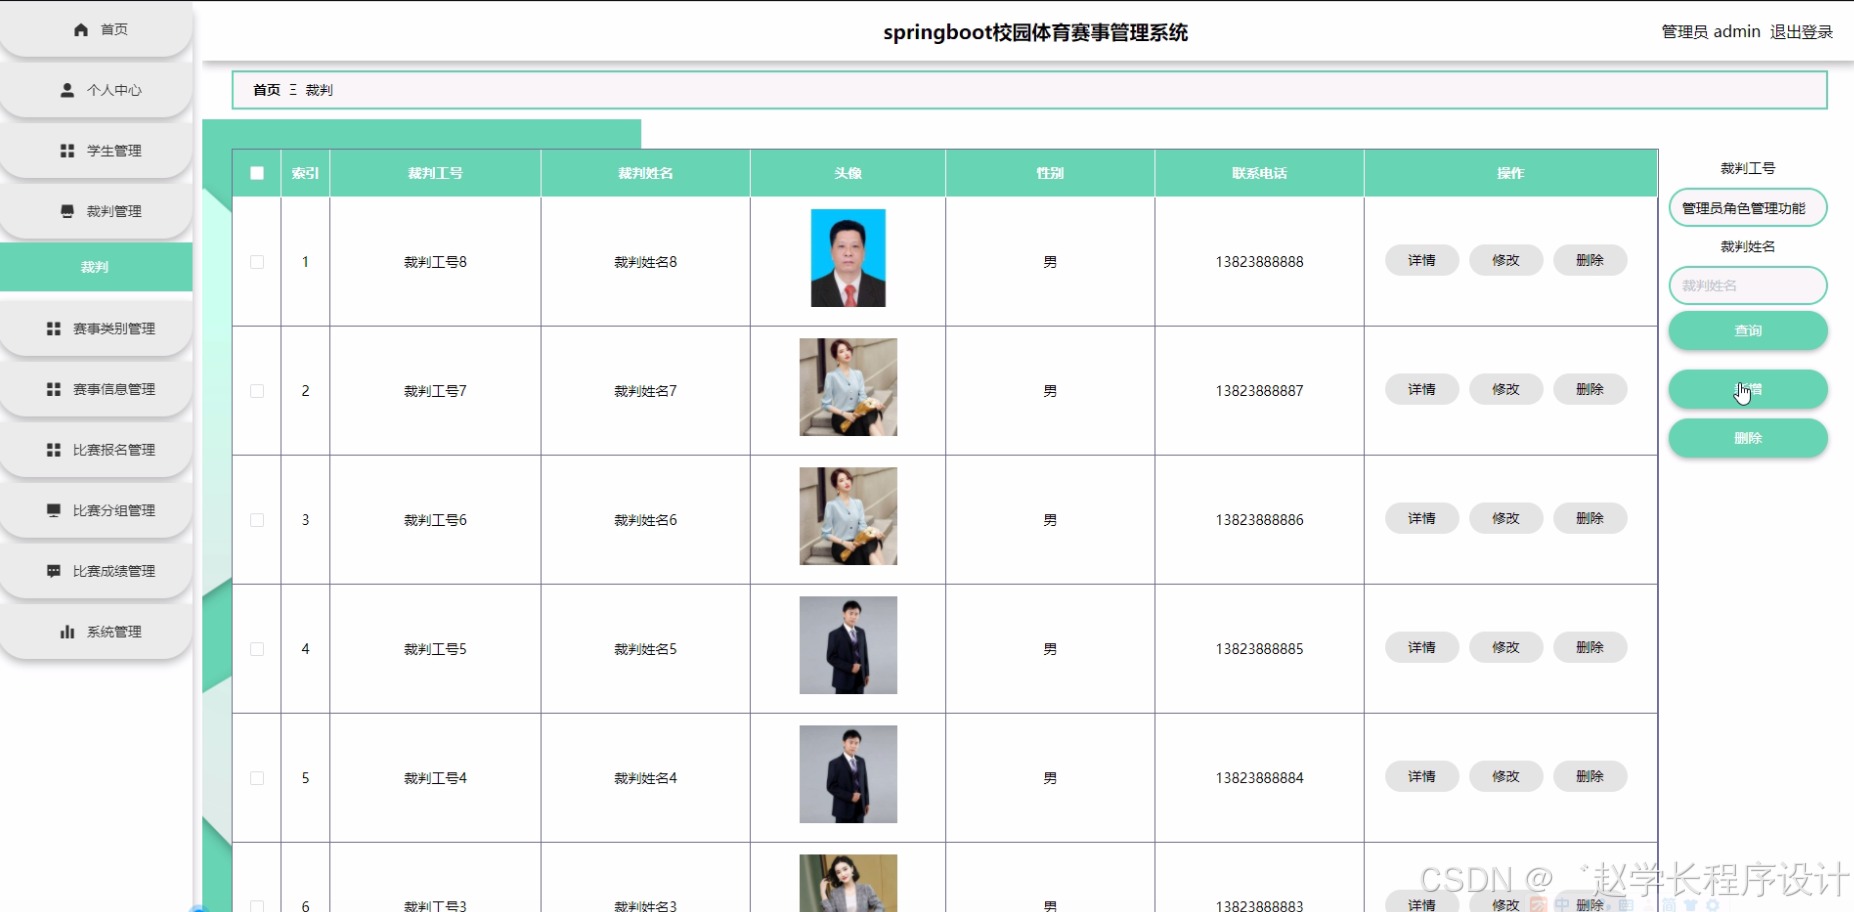
Task: Click the chat icon beside 比赛成绩管理
Action: coord(54,571)
